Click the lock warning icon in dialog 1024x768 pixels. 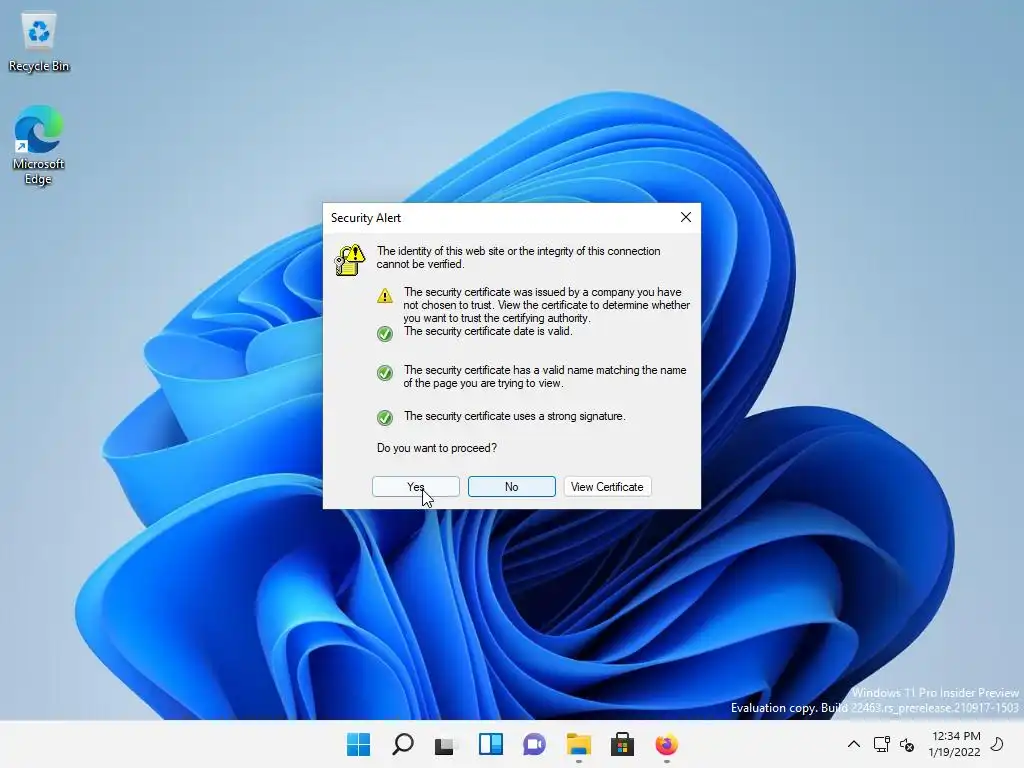click(x=350, y=261)
